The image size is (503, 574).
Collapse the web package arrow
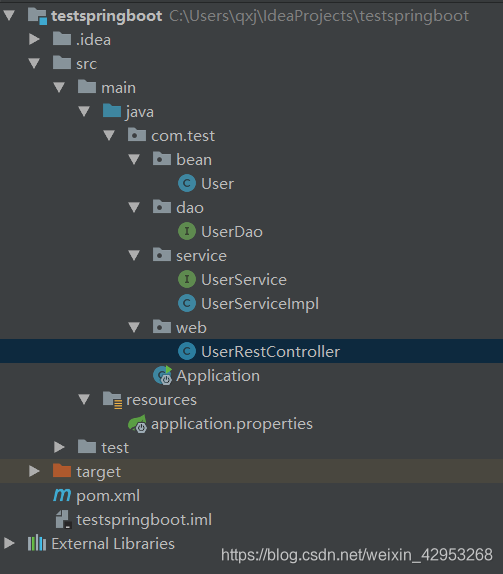(x=134, y=327)
